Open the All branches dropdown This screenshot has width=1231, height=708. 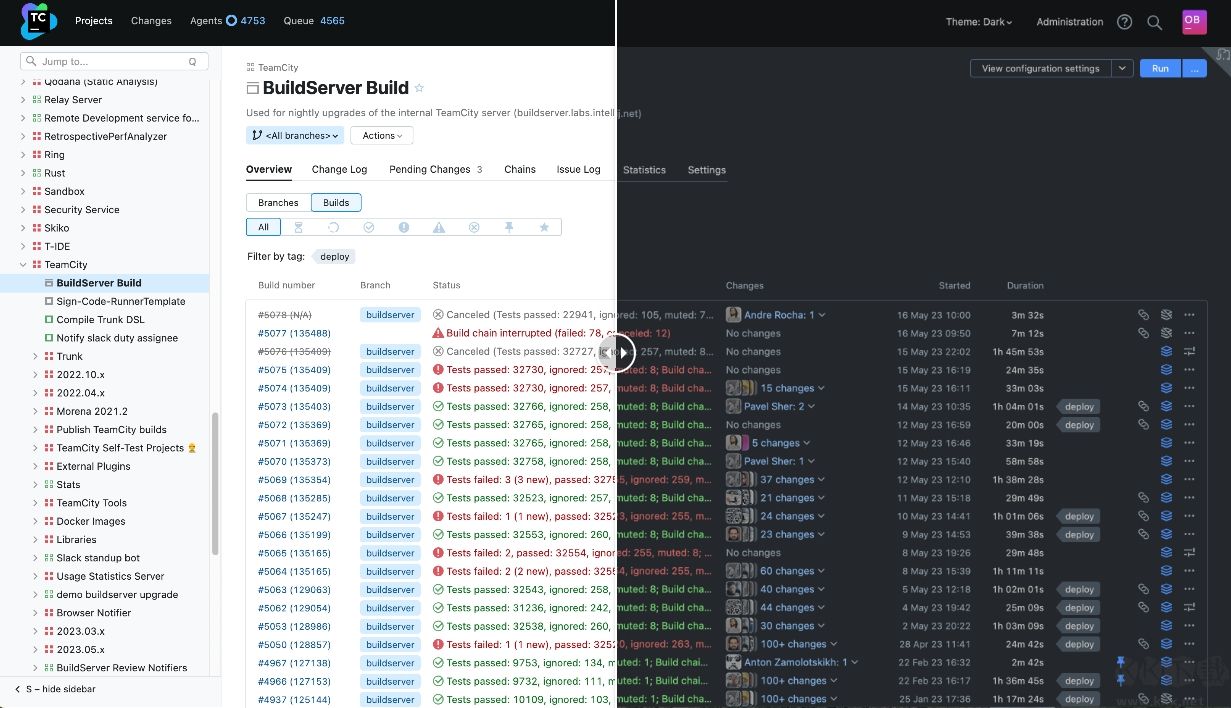click(295, 135)
